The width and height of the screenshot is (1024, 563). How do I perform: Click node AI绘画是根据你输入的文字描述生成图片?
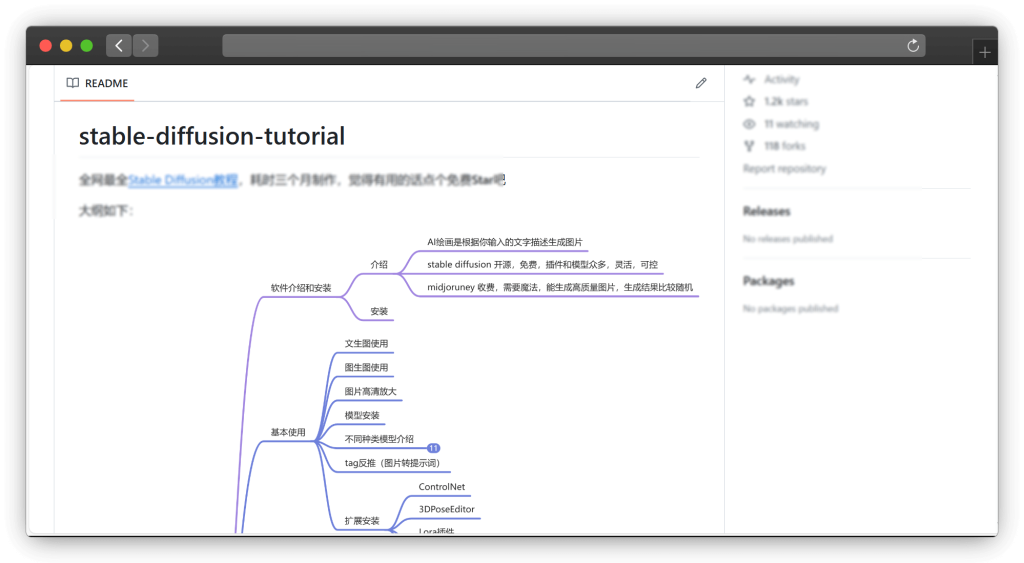[505, 242]
